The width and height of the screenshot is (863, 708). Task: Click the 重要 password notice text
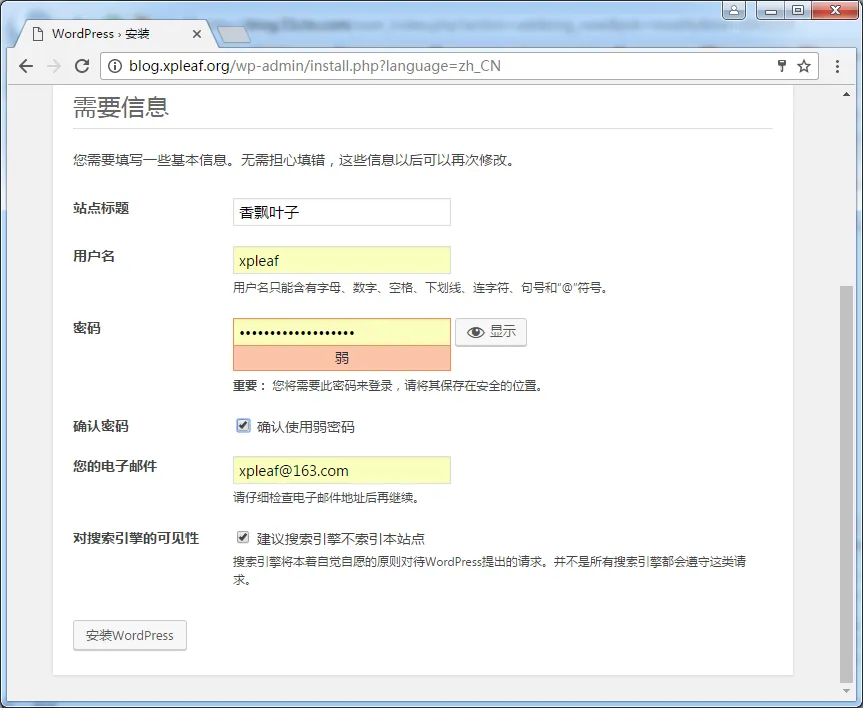(x=389, y=385)
